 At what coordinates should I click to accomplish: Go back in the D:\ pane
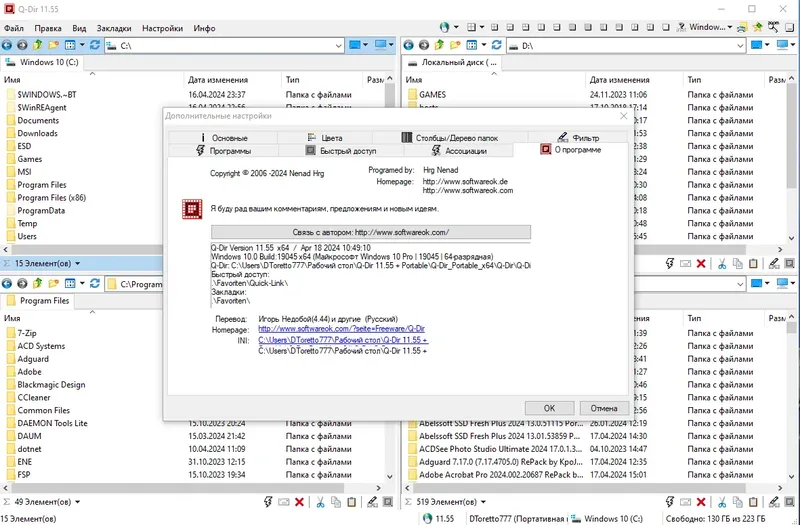(409, 45)
